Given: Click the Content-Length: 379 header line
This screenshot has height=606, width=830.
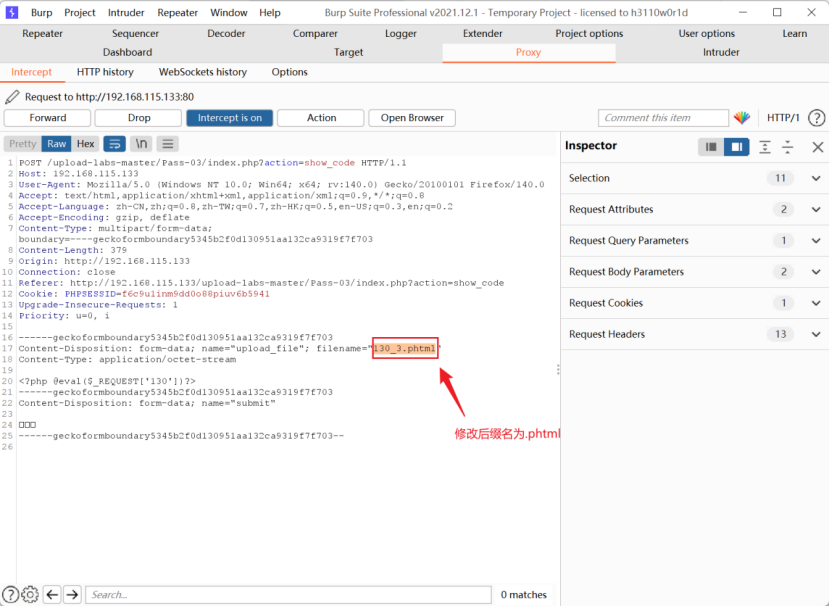Looking at the screenshot, I should point(73,250).
